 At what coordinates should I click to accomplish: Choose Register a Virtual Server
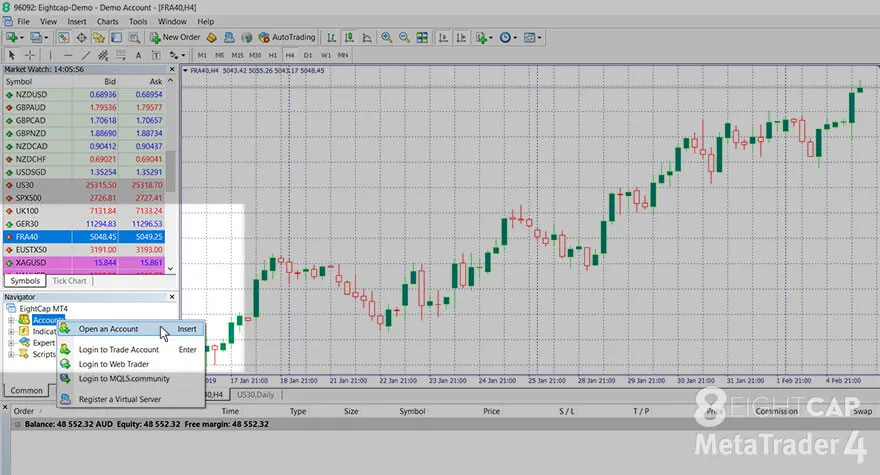click(131, 399)
